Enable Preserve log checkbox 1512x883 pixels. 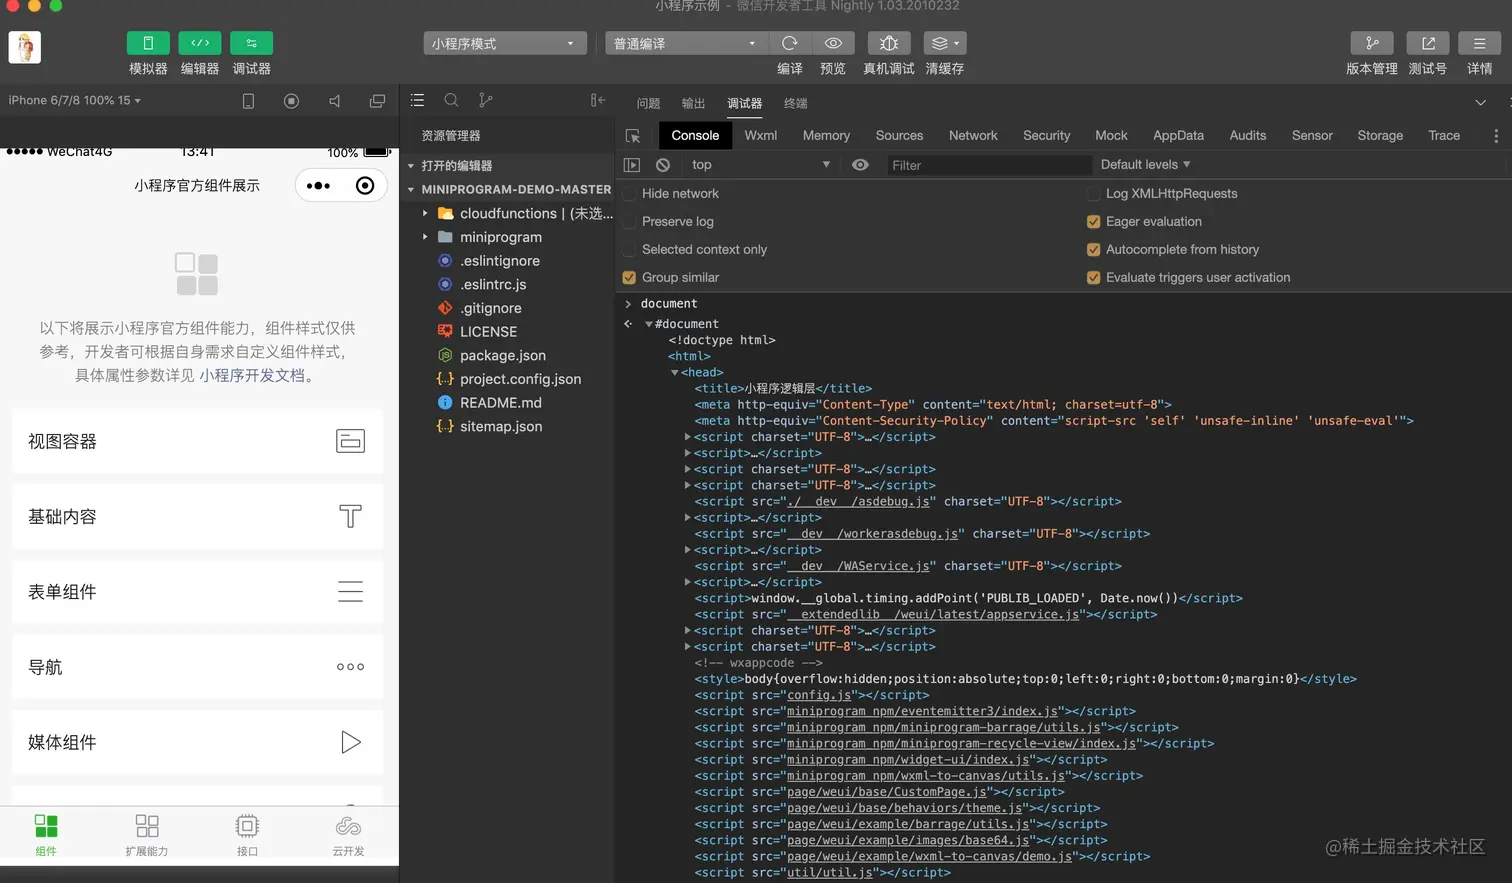(629, 222)
